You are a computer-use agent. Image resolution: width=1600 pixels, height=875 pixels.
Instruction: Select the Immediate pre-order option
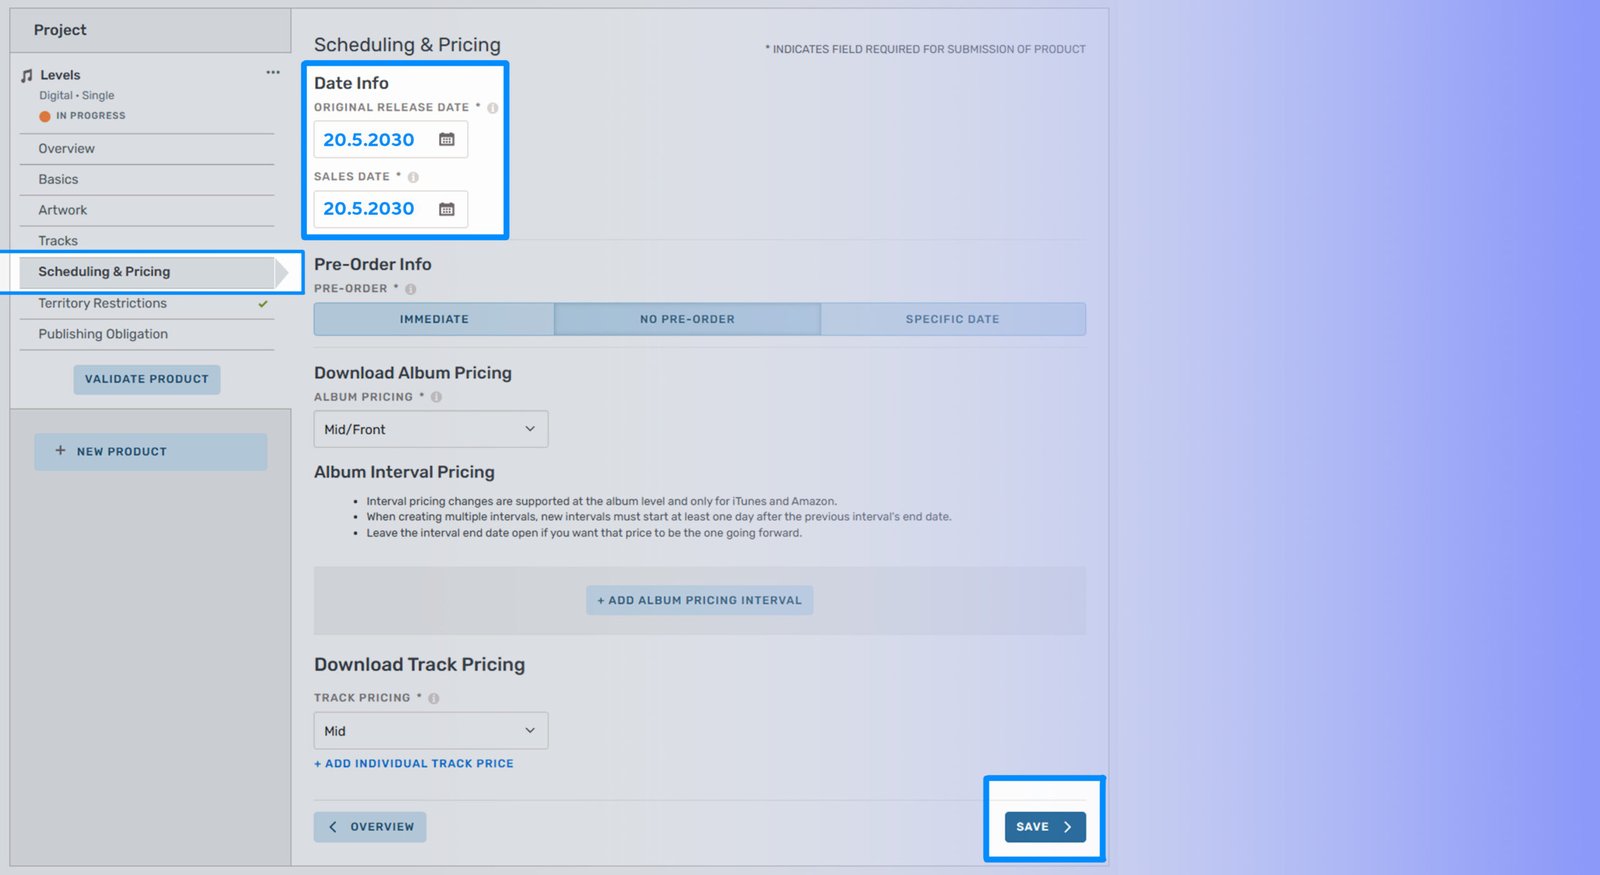pos(434,319)
